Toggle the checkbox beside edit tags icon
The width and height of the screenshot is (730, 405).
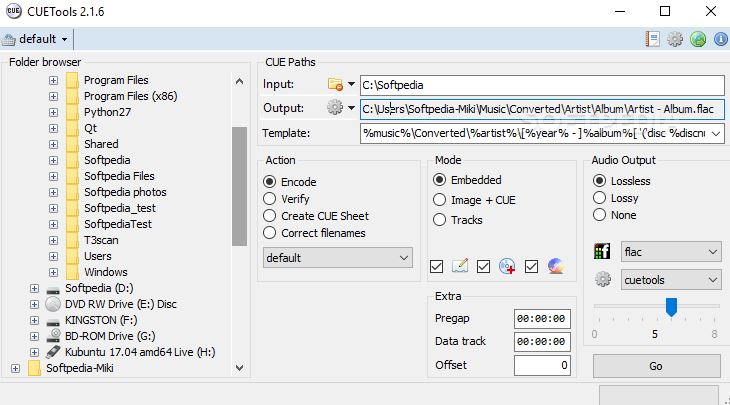[x=436, y=266]
